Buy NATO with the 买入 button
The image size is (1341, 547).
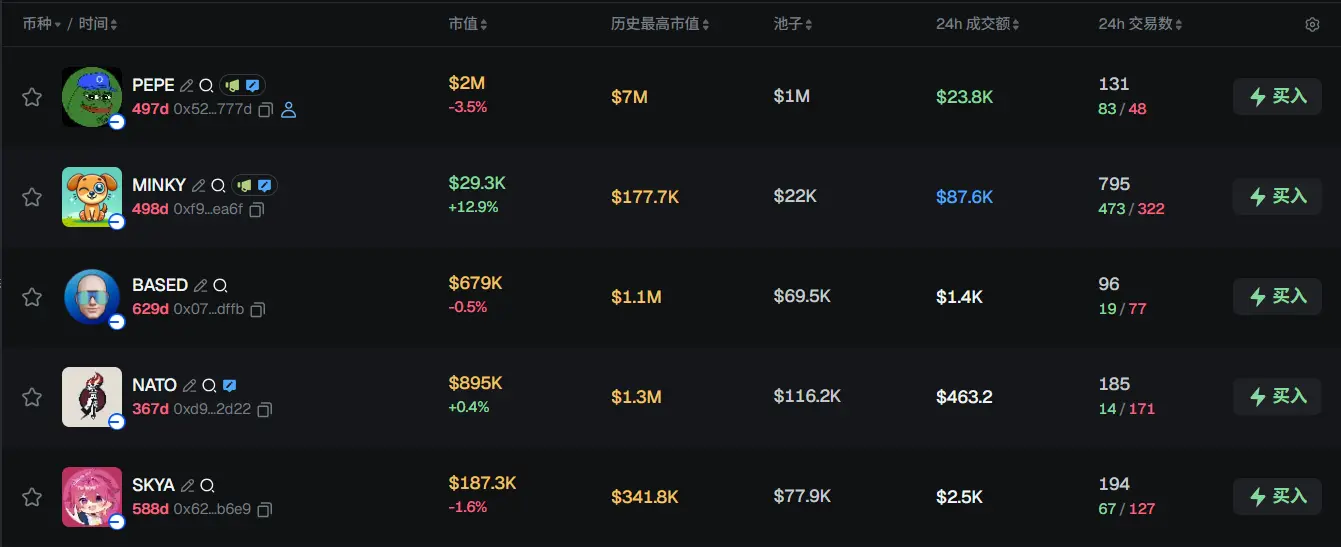coord(1277,397)
